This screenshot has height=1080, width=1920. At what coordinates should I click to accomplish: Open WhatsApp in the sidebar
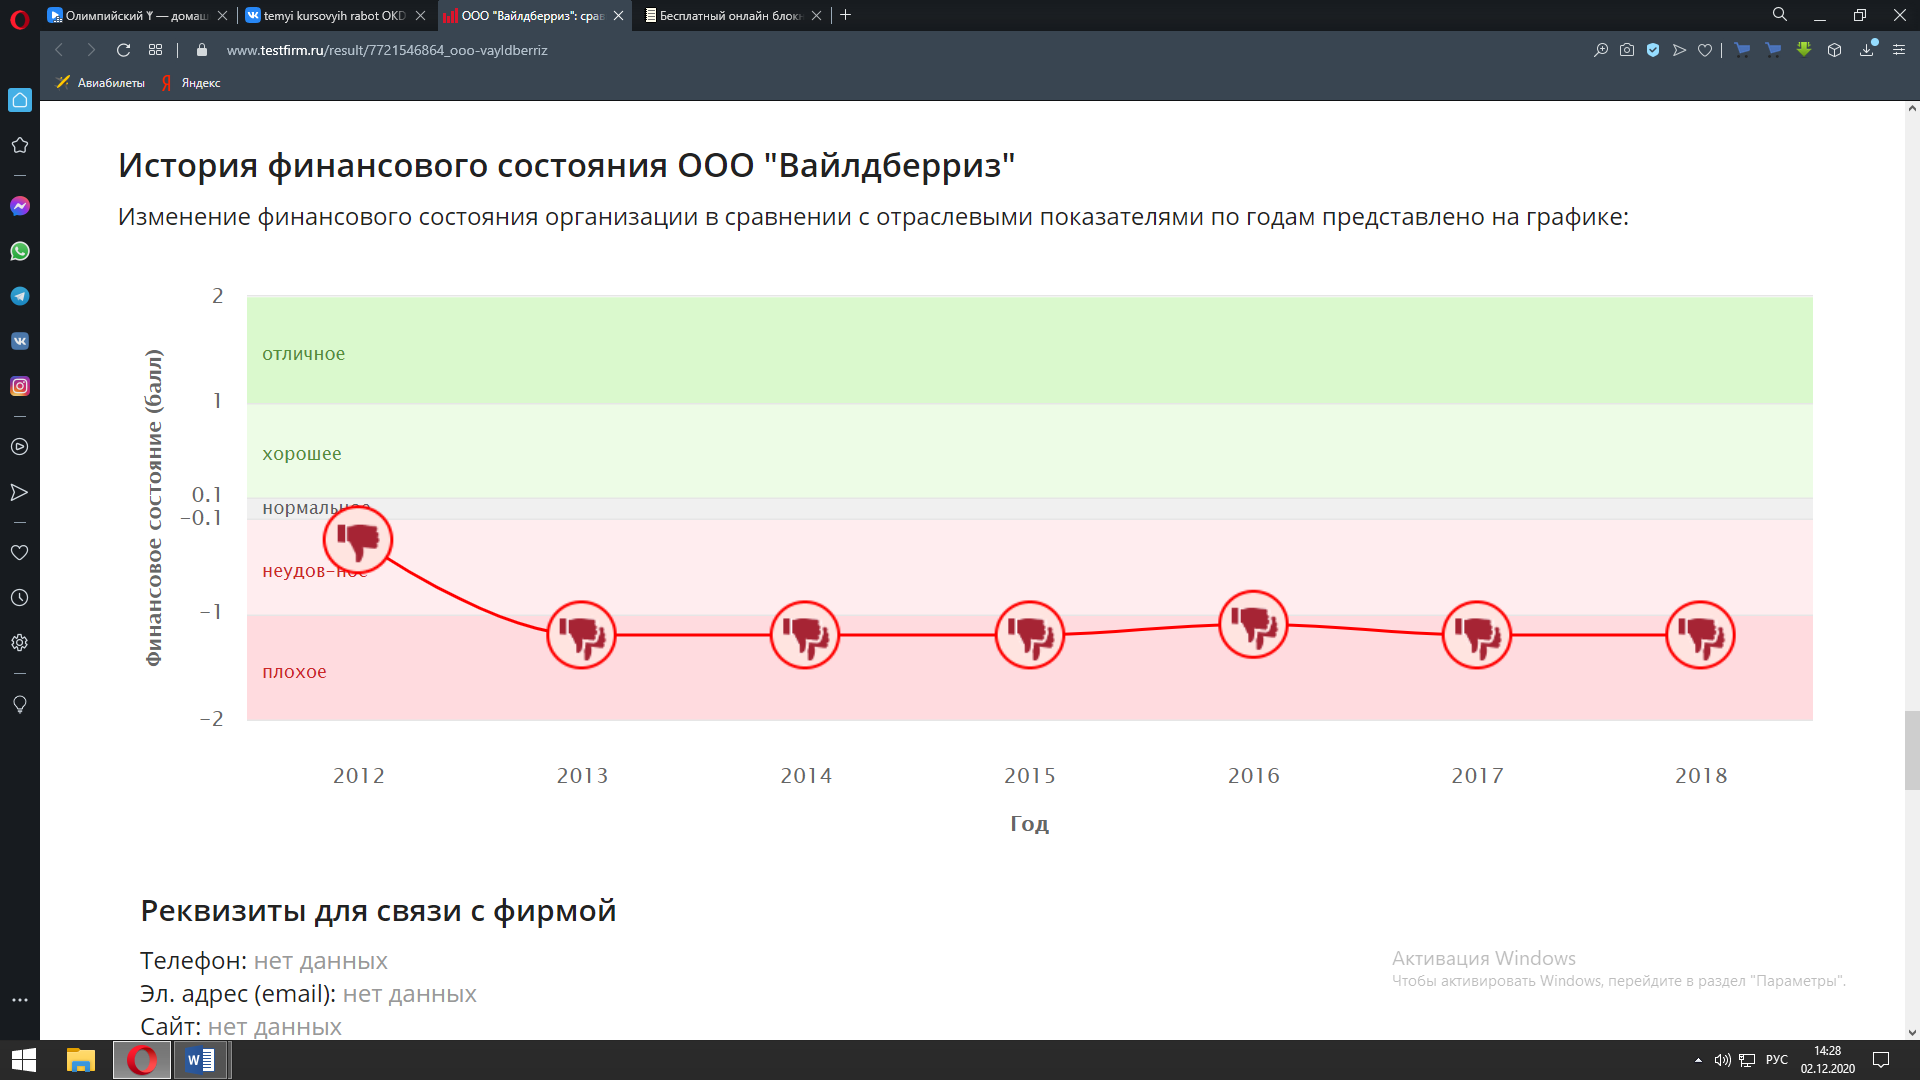point(20,251)
